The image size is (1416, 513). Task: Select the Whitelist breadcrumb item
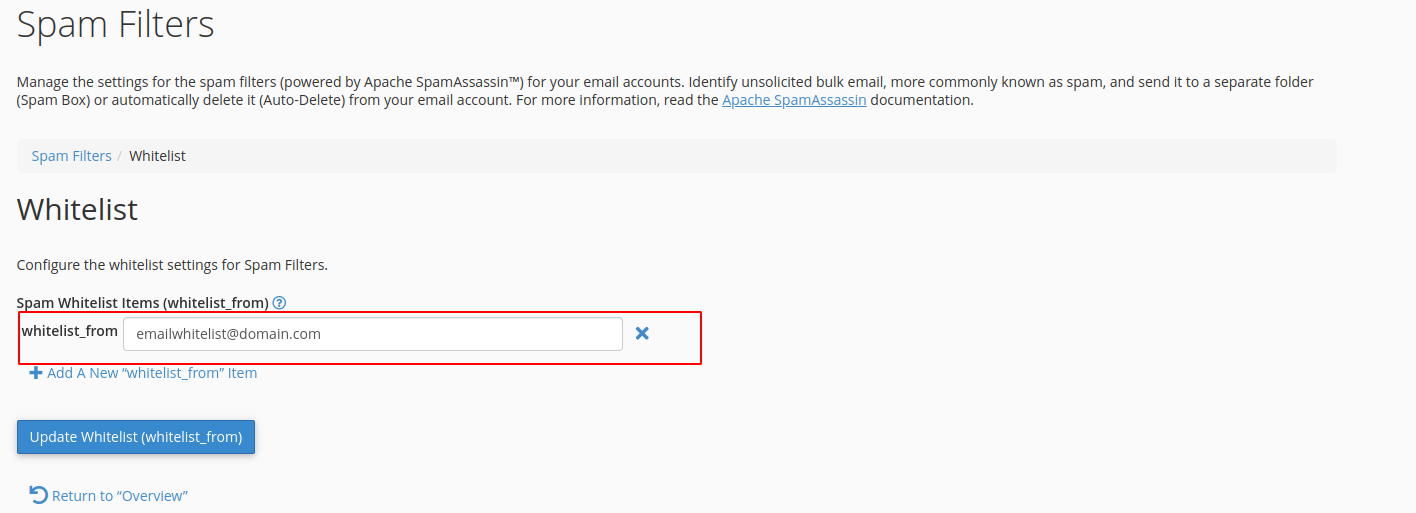coord(157,156)
